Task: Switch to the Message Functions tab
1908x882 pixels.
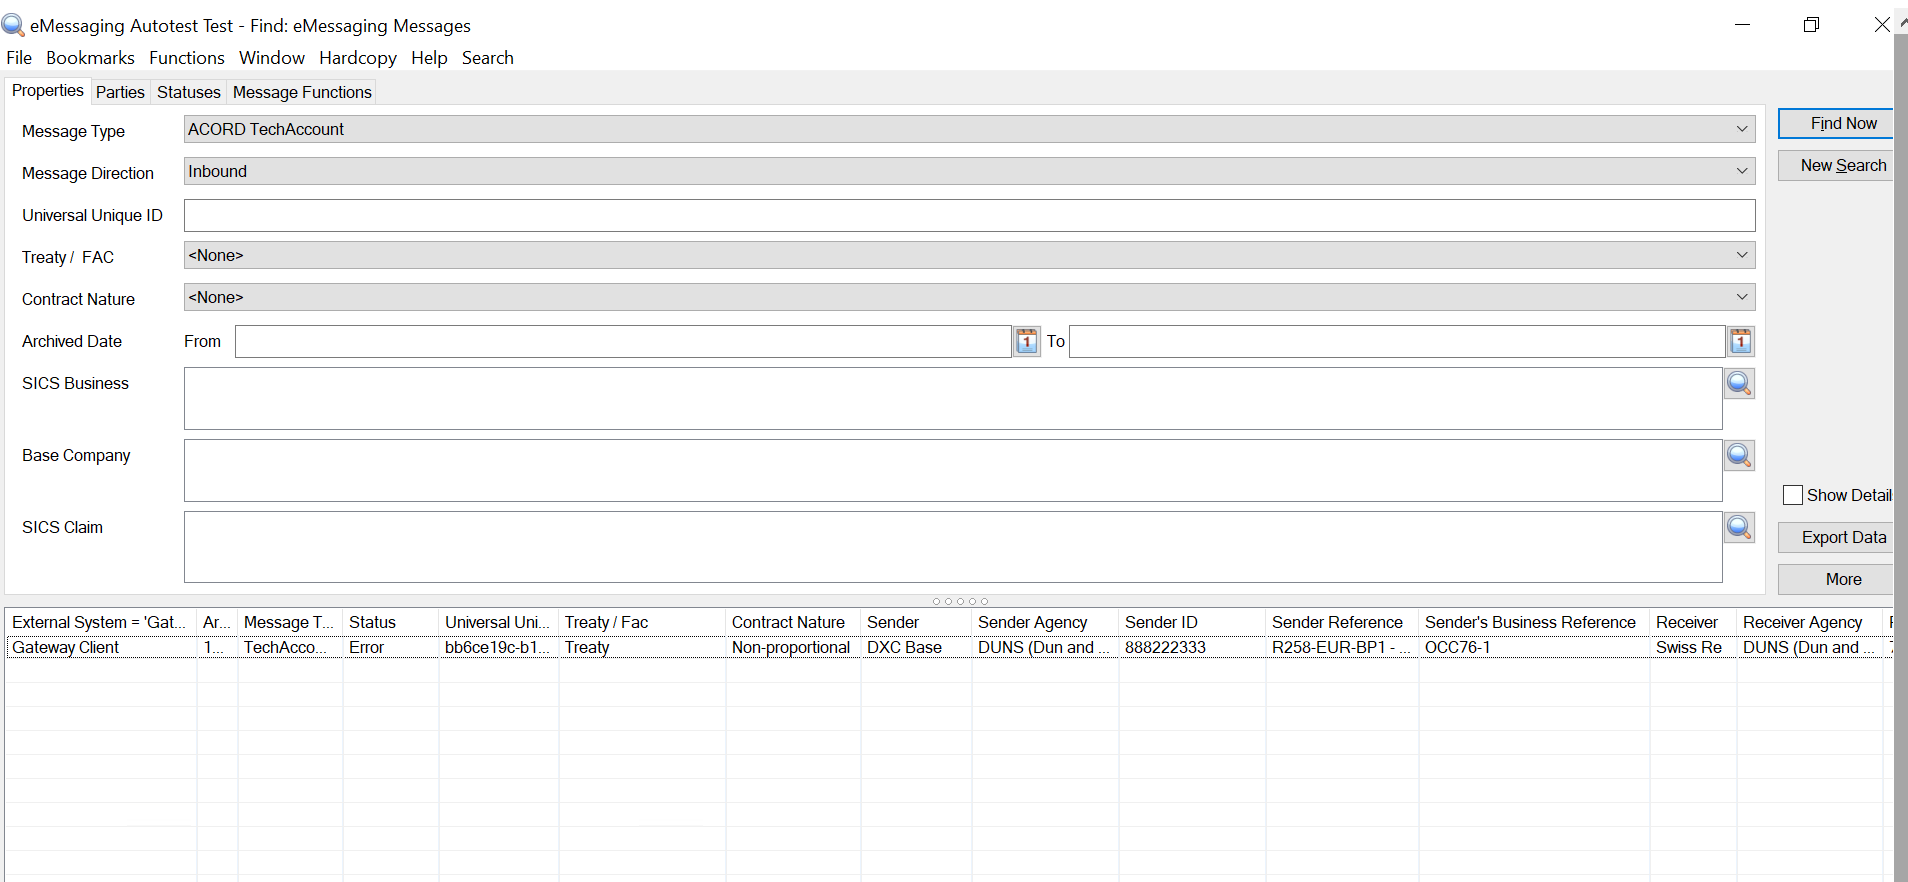Action: 302,92
